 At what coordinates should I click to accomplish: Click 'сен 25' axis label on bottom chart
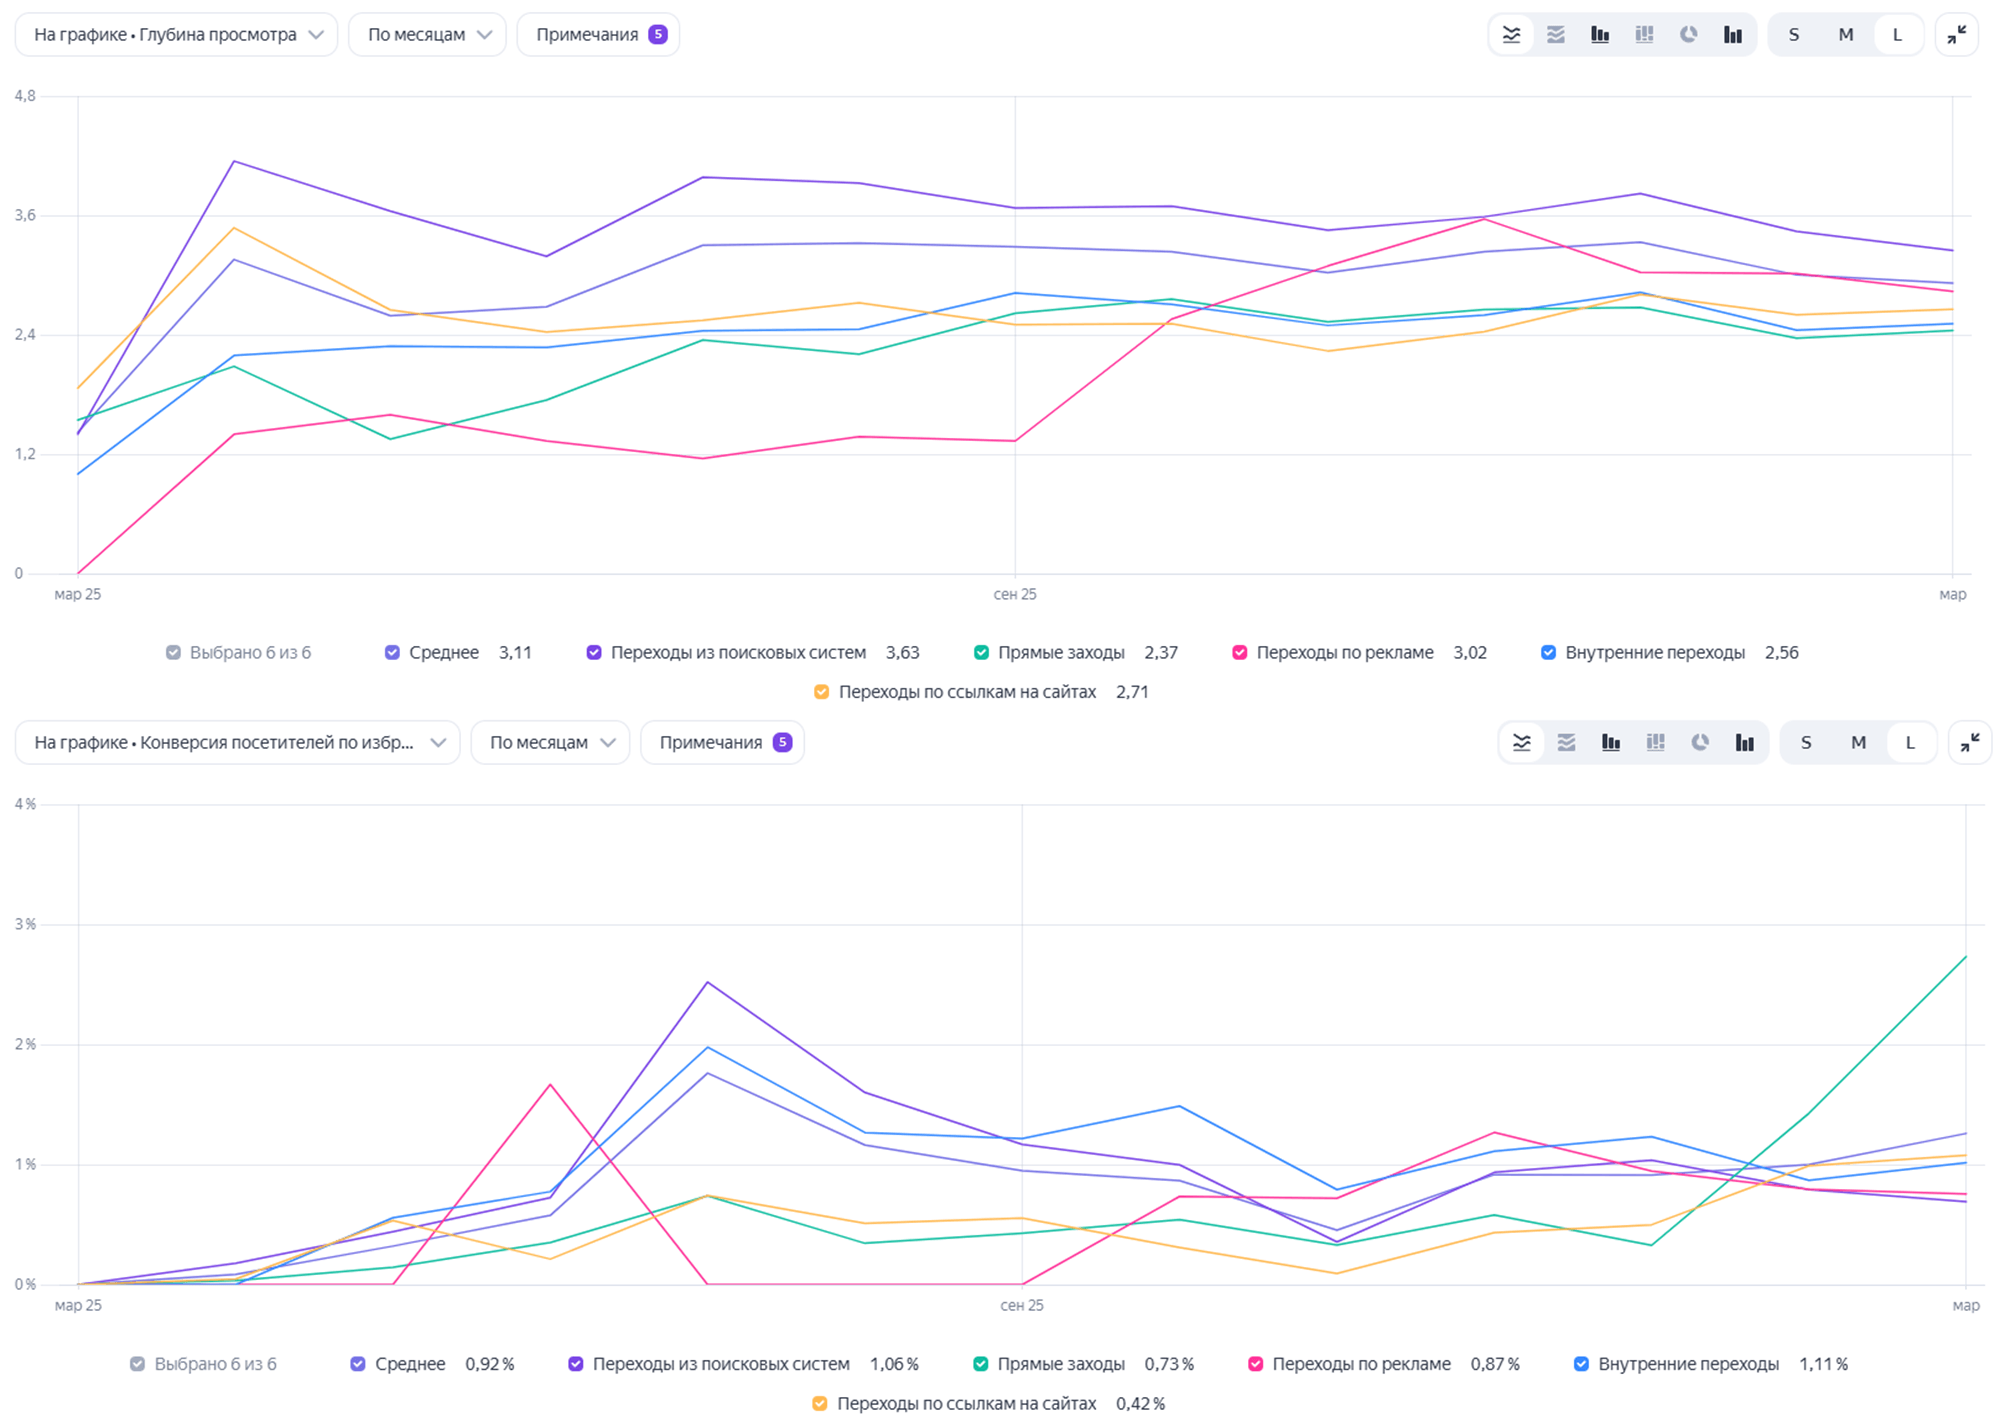pyautogui.click(x=1021, y=1305)
